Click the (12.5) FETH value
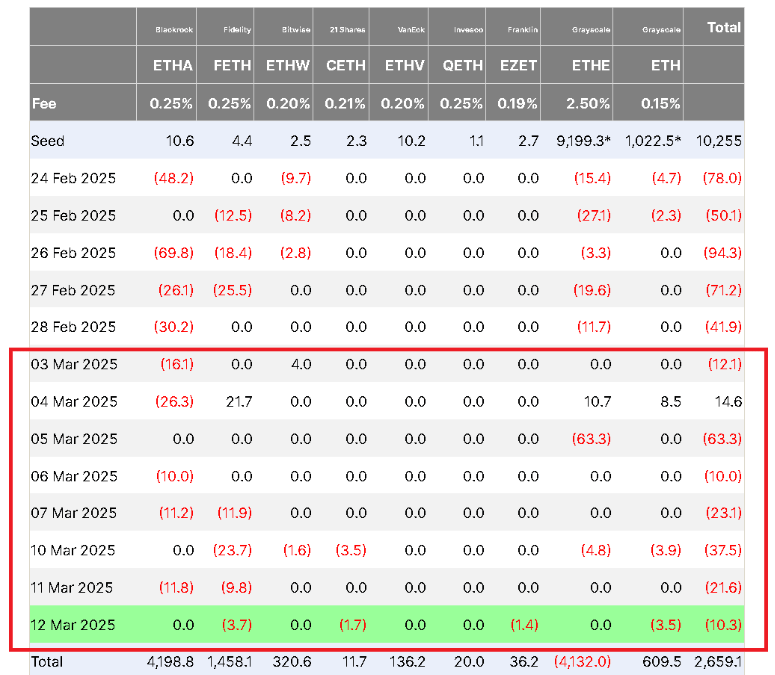 [x=233, y=215]
